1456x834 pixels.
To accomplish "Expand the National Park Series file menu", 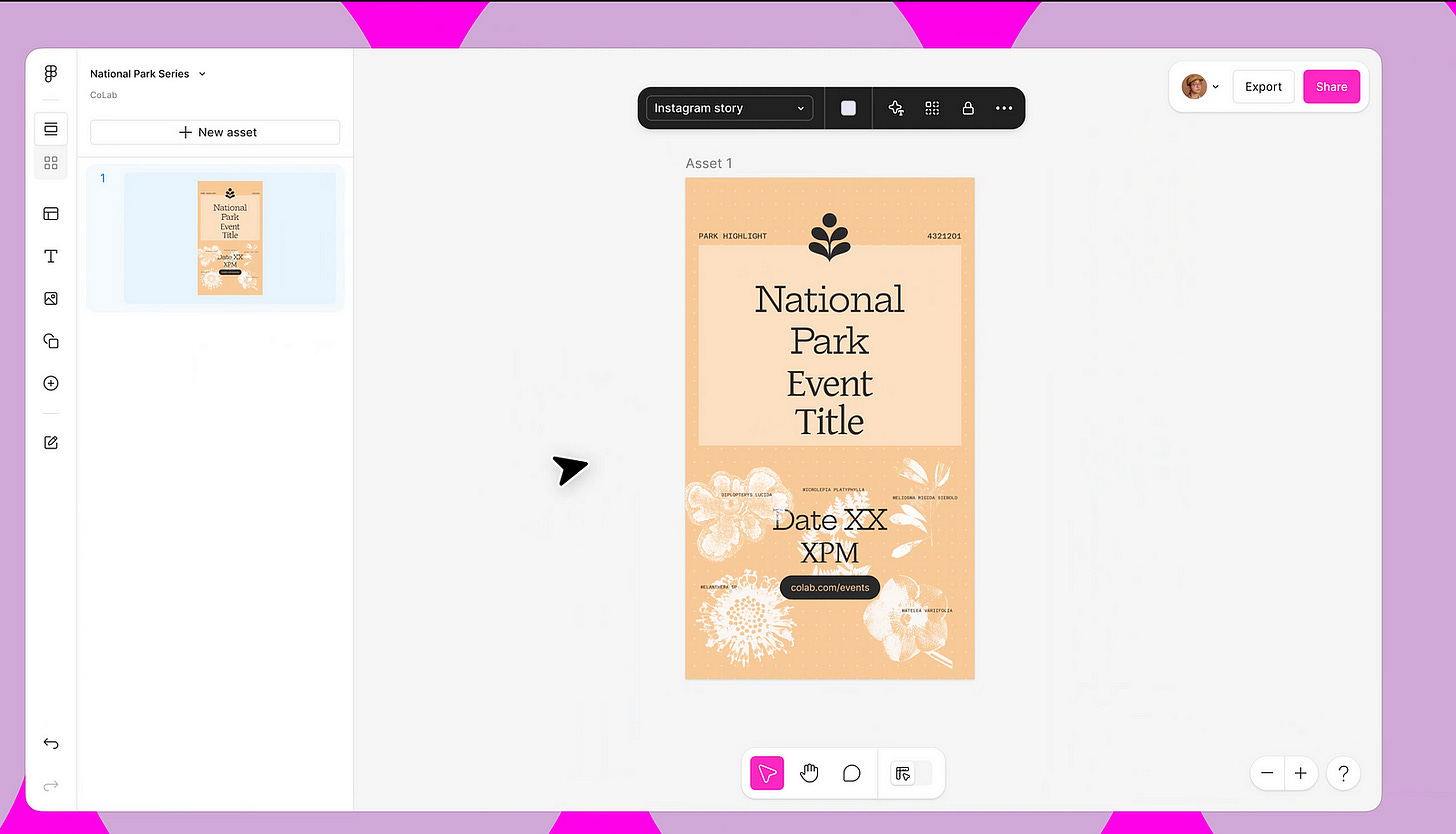I will tap(147, 74).
